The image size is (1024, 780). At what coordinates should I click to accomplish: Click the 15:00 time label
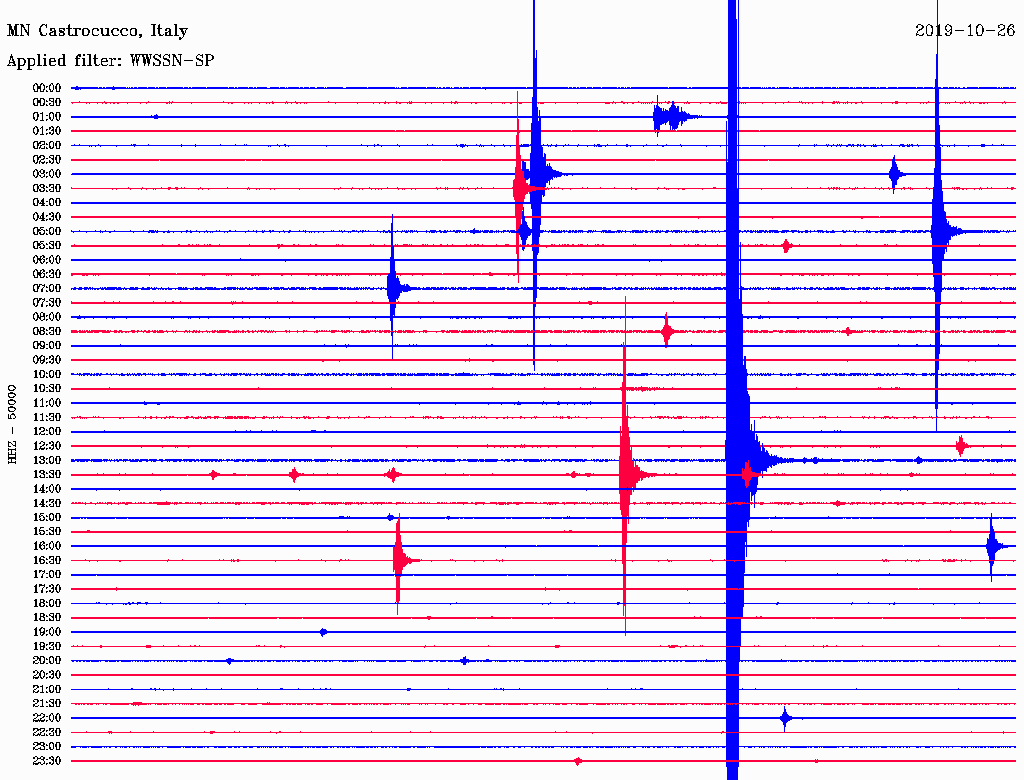pyautogui.click(x=47, y=517)
